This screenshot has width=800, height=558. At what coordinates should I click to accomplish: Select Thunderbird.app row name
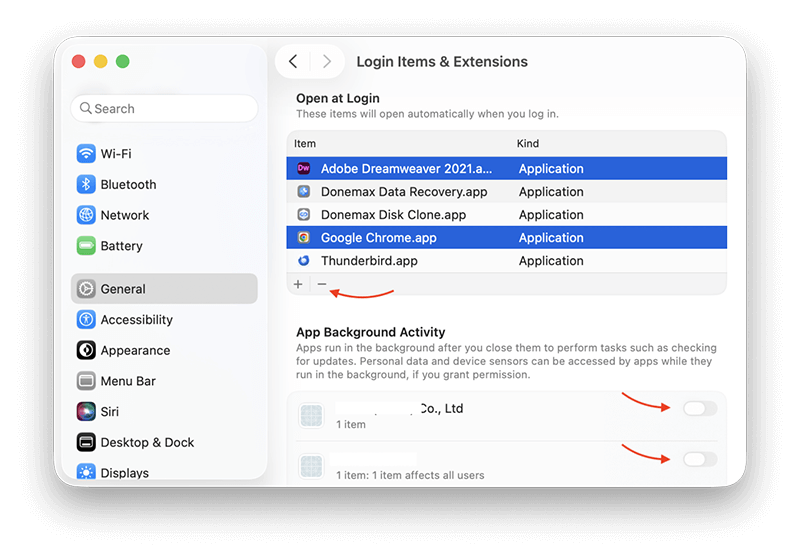point(369,261)
